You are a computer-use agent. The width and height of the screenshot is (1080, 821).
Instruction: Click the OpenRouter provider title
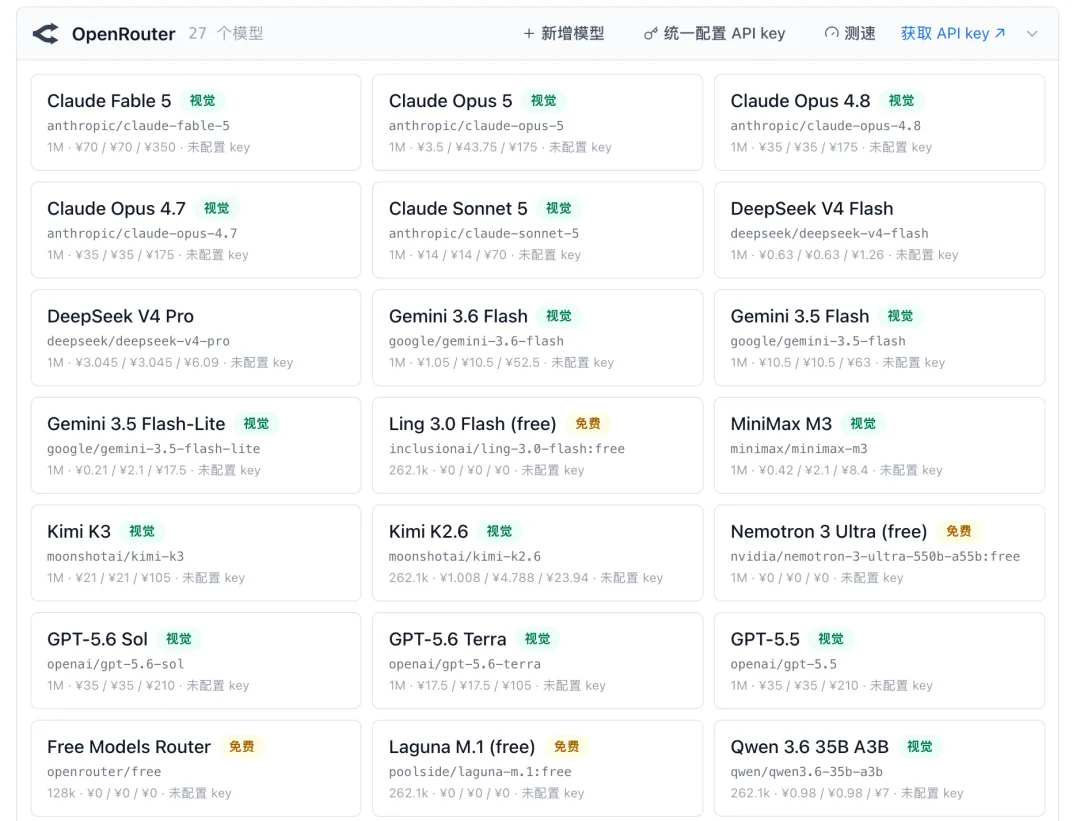[x=123, y=34]
